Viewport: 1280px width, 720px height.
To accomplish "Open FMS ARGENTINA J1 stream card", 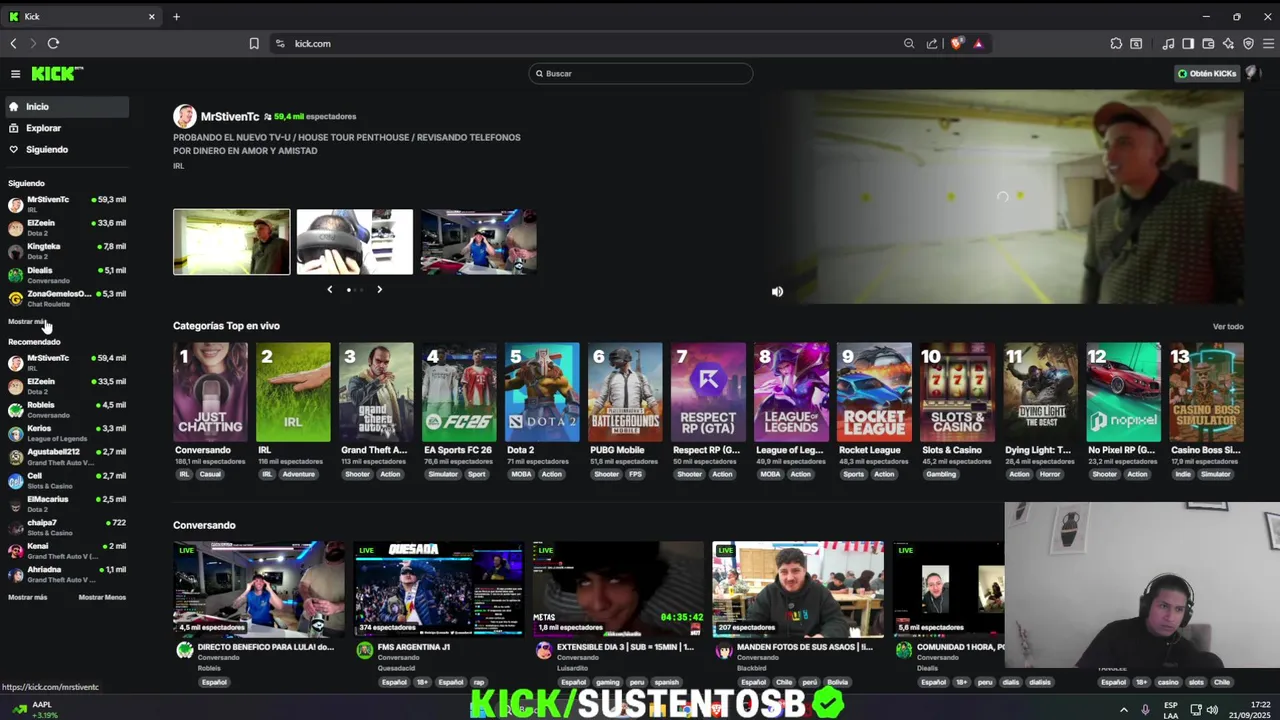I will click(438, 588).
